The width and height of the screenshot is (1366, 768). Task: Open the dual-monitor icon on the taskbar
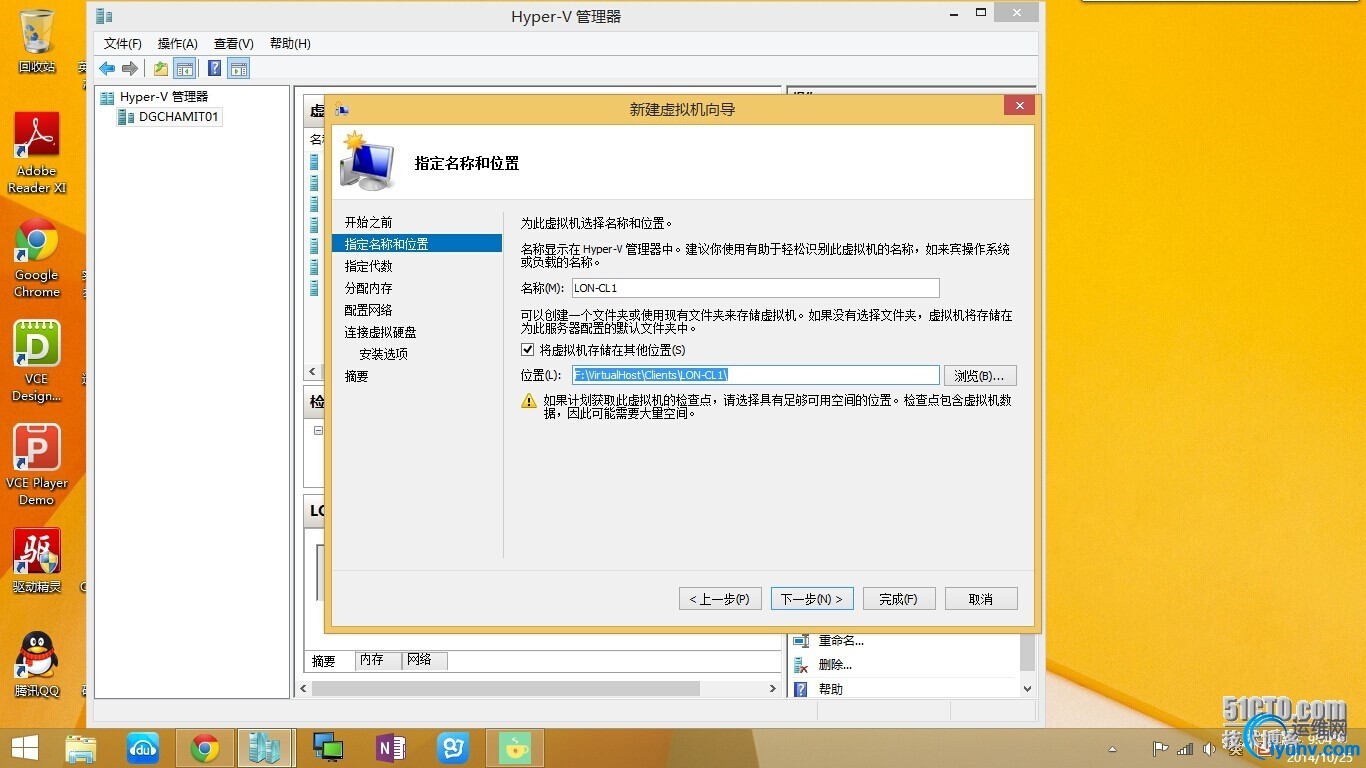tap(328, 748)
